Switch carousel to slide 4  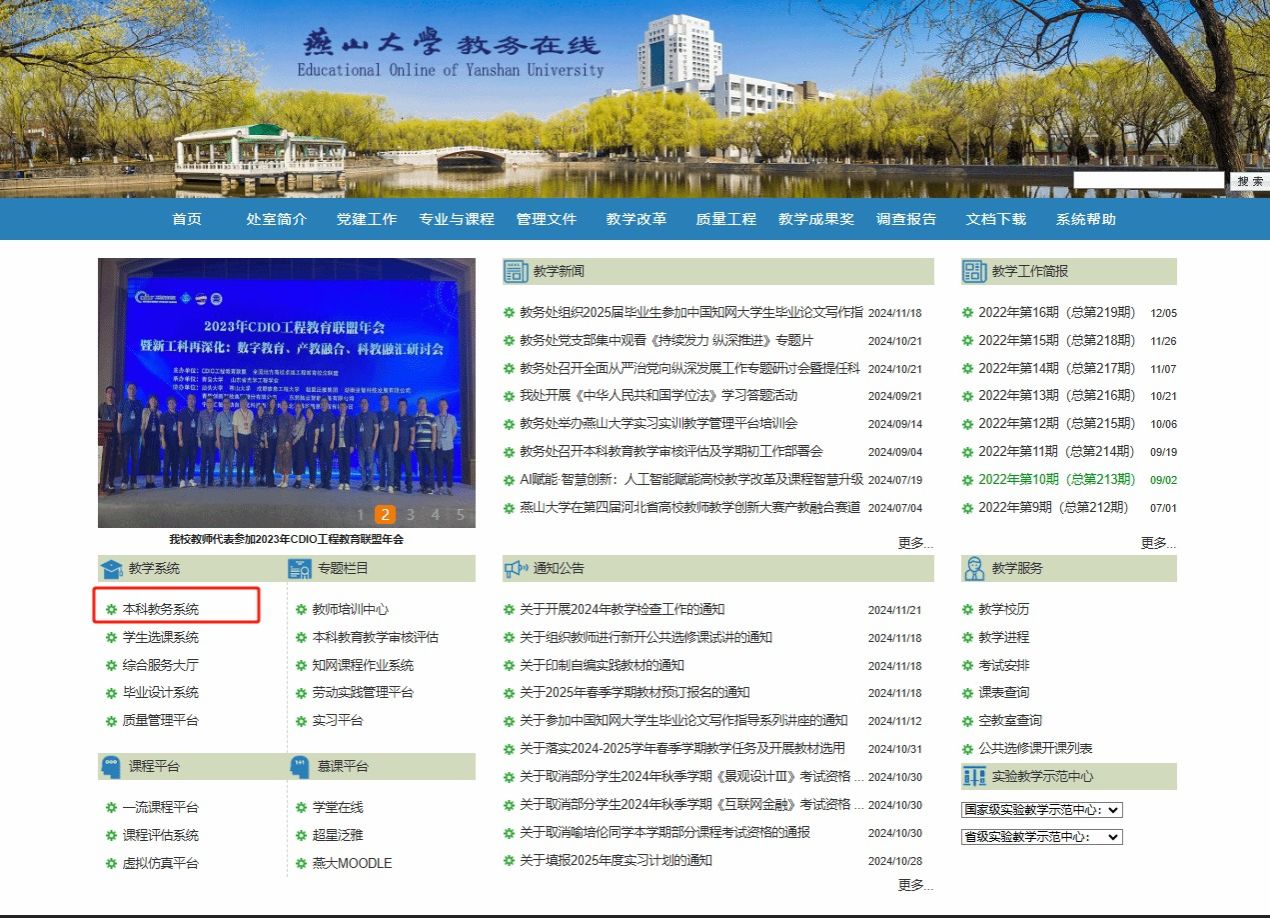[436, 515]
